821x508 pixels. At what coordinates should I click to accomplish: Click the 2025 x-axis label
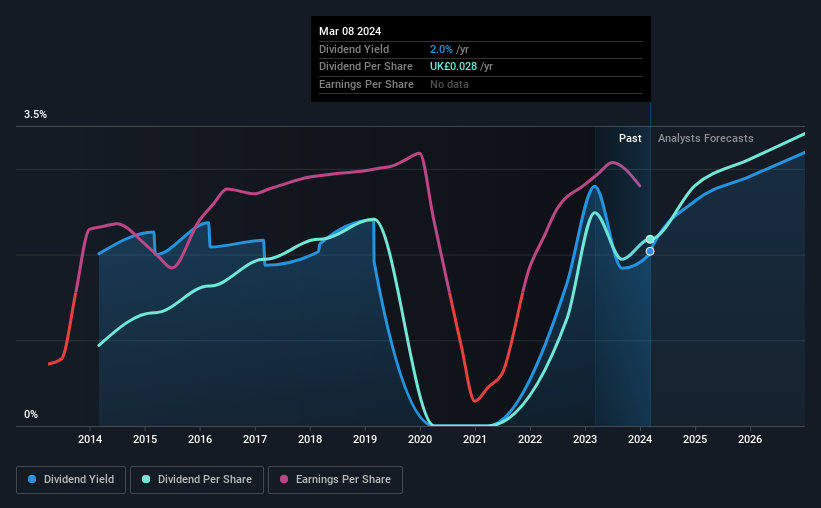(x=695, y=439)
